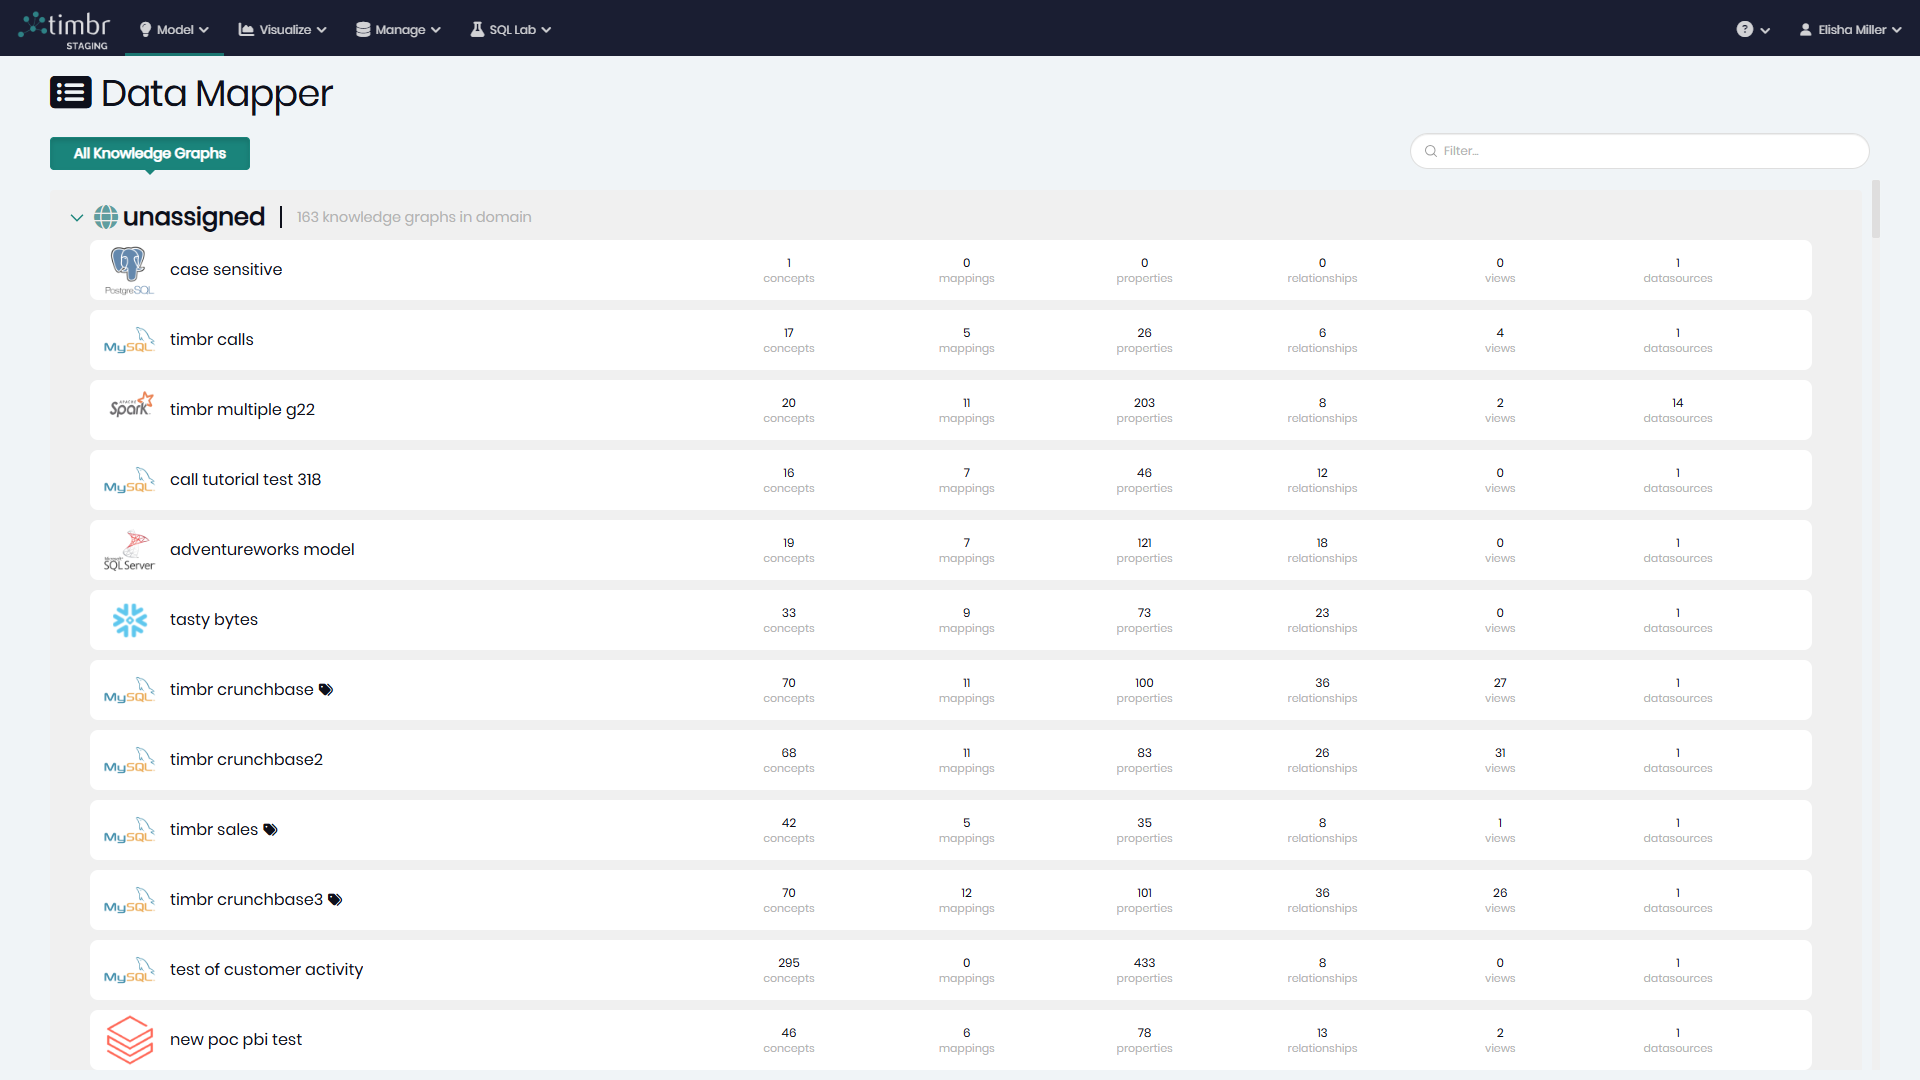Open the Elisha Miller user menu
This screenshot has width=1920, height=1080.
tap(1850, 30)
